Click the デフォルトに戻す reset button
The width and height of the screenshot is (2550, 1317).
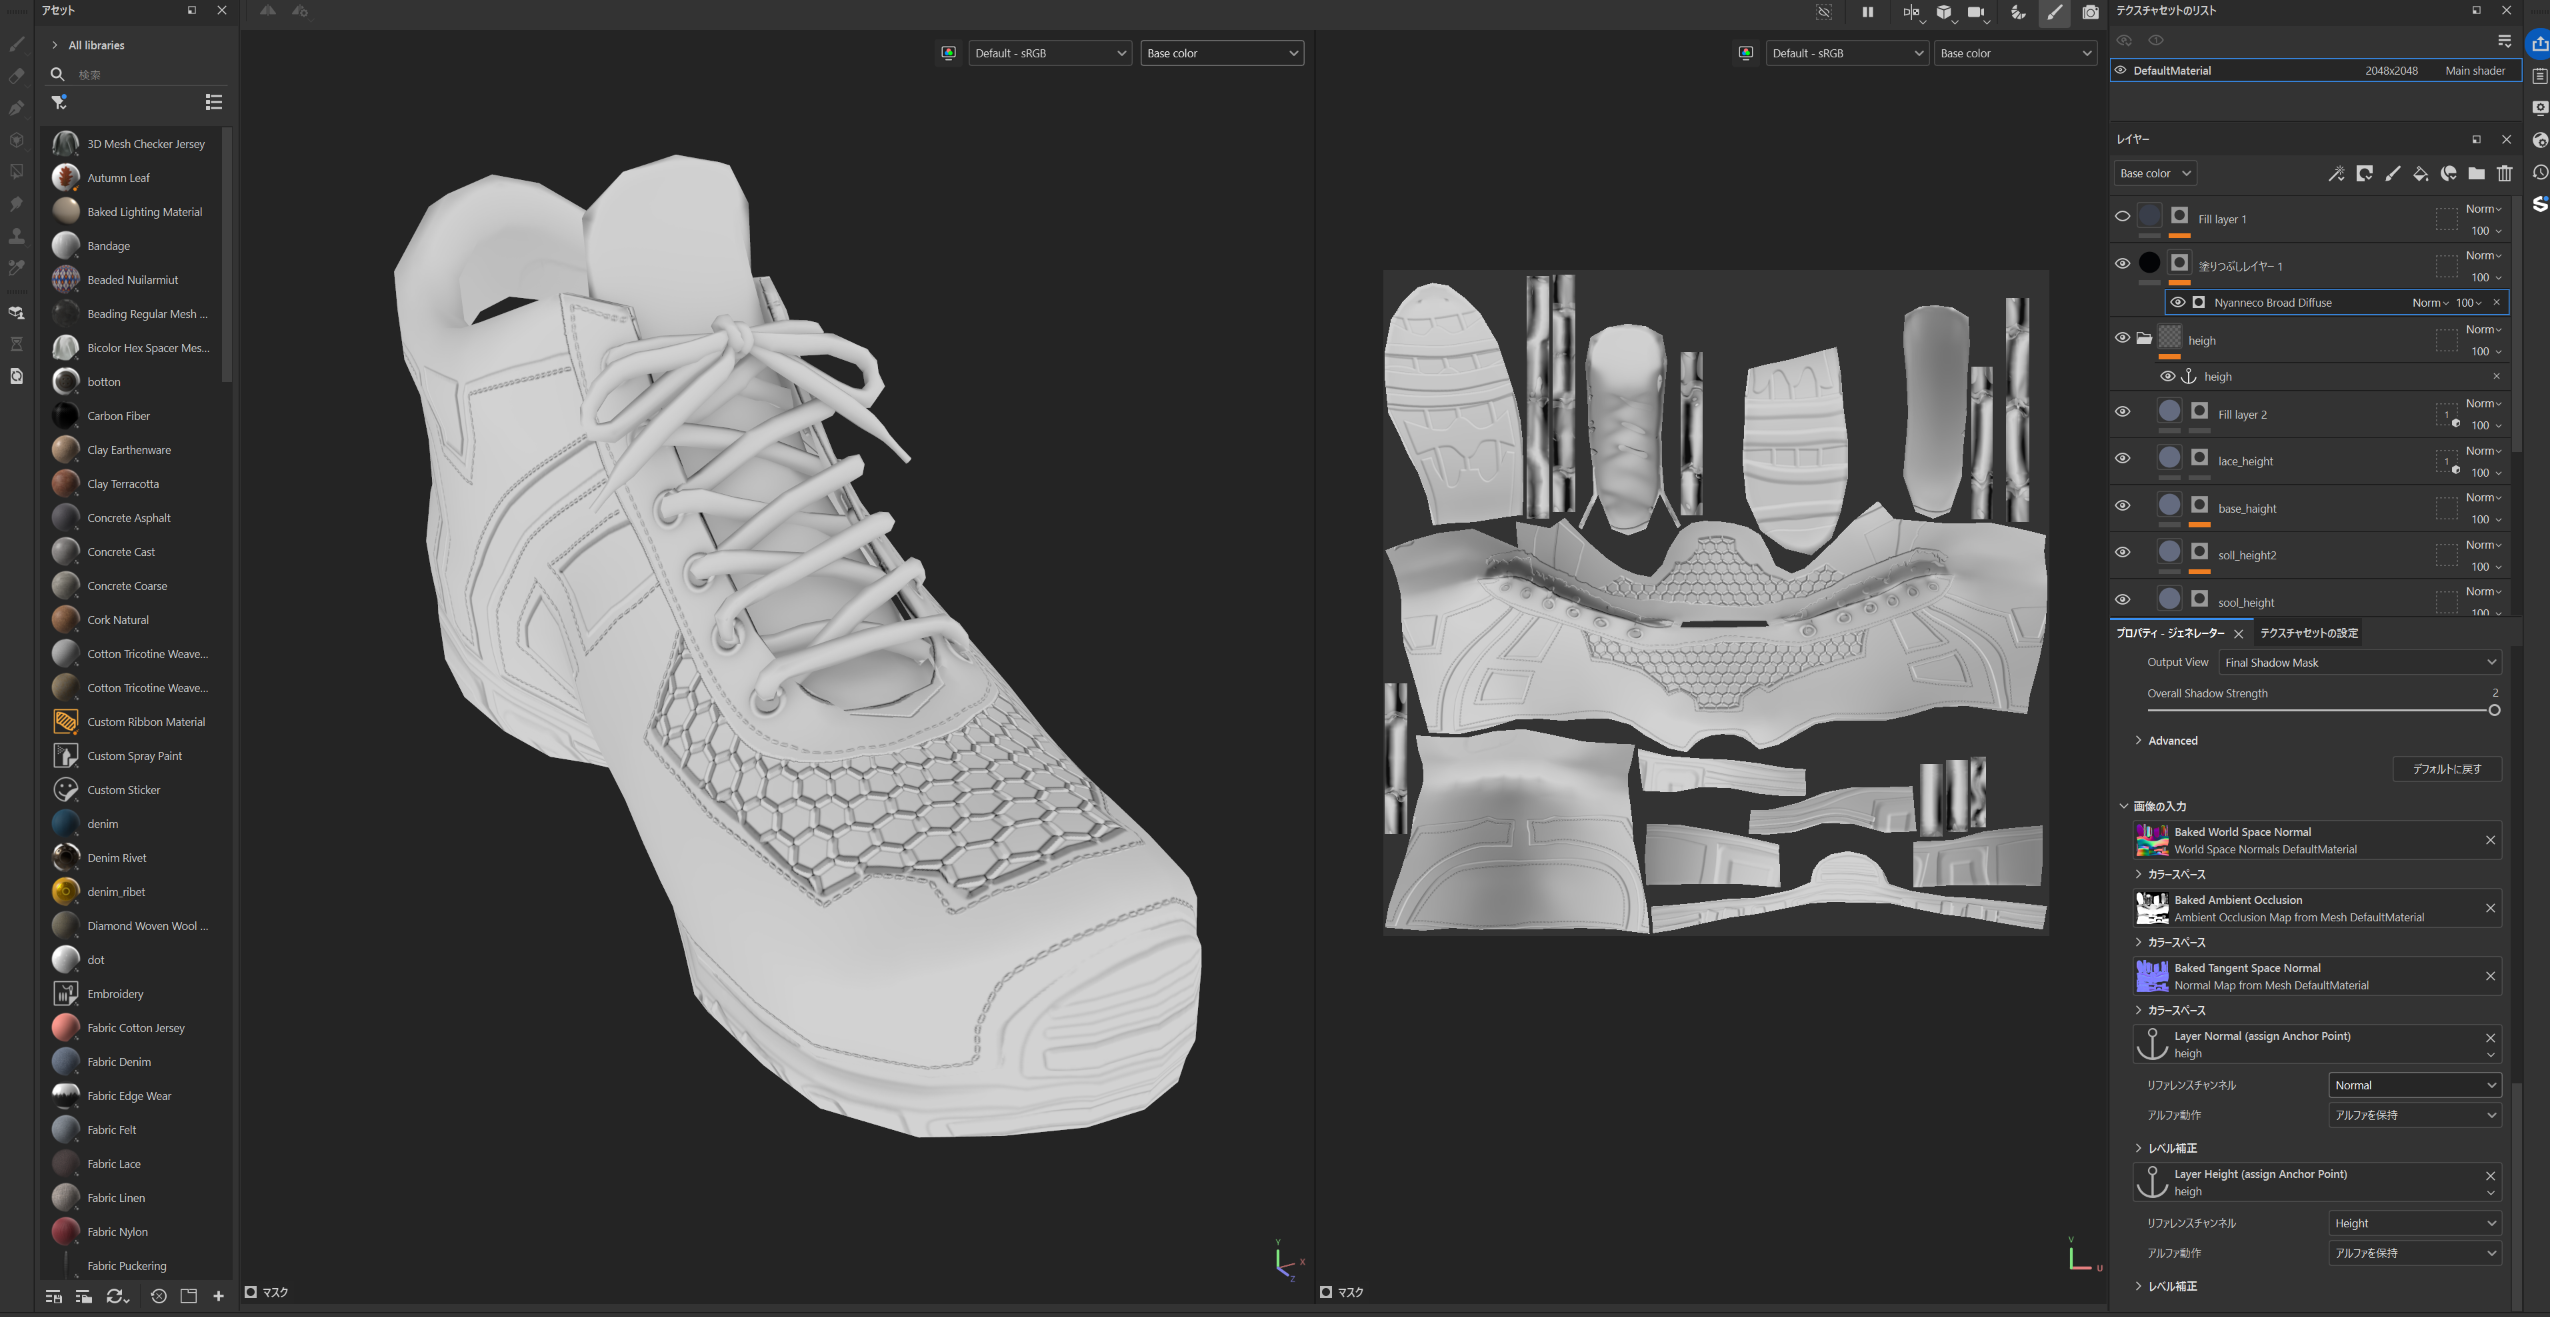coord(2447,769)
